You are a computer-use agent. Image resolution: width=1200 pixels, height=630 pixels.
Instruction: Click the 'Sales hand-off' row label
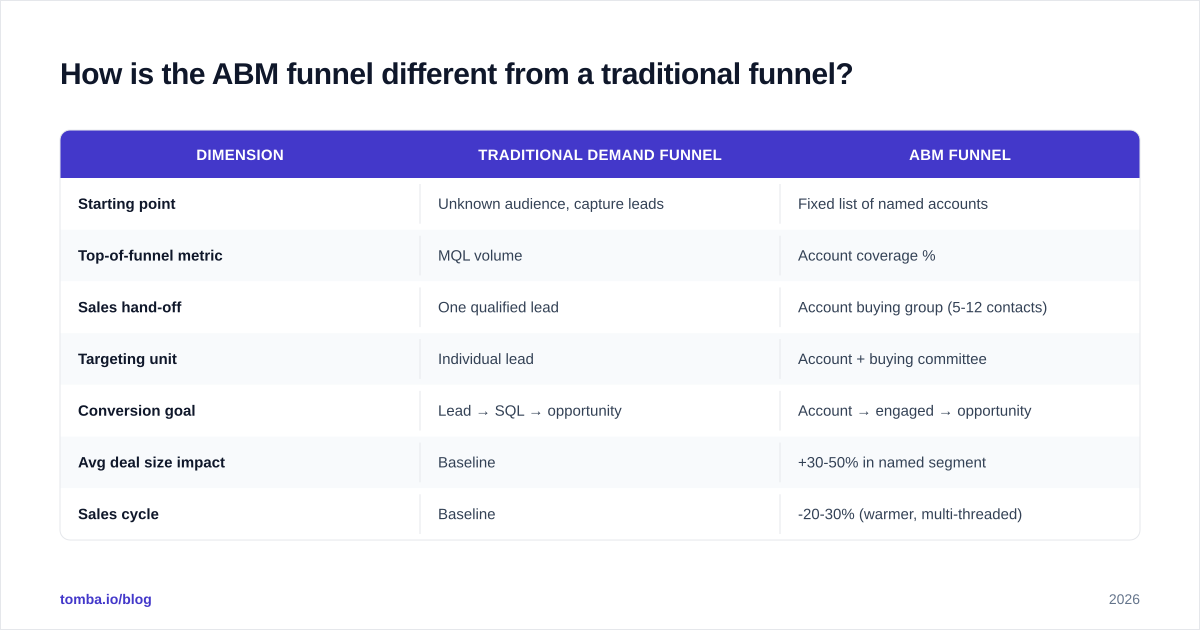pyautogui.click(x=130, y=308)
